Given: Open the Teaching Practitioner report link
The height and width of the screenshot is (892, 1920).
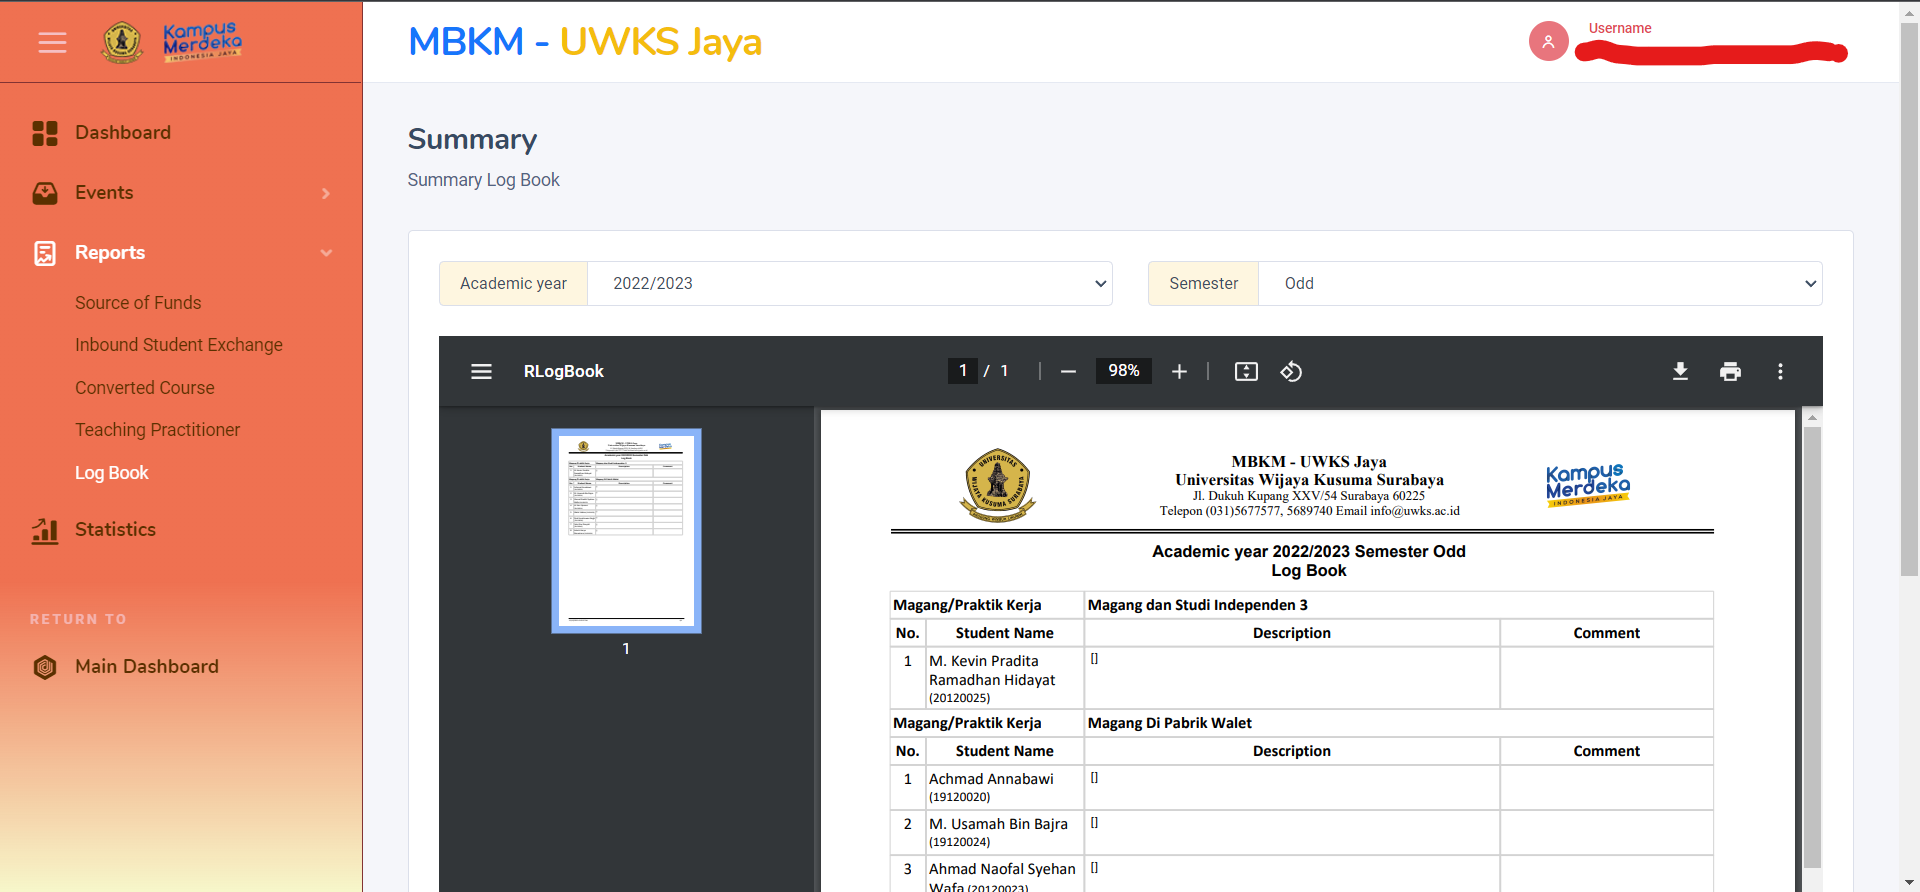Looking at the screenshot, I should (157, 429).
